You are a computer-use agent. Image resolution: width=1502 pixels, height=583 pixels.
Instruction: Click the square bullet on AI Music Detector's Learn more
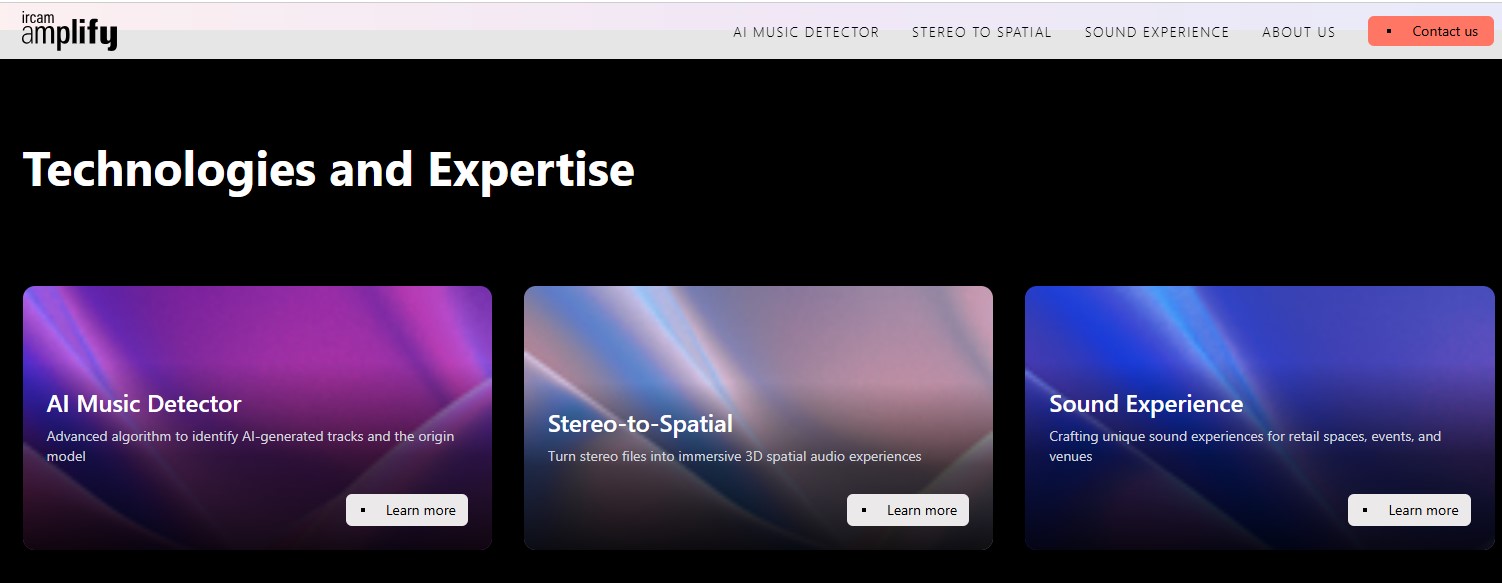pos(363,510)
